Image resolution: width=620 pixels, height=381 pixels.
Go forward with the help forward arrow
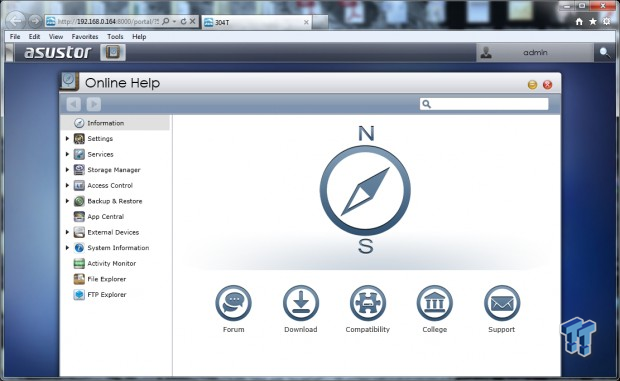tap(94, 104)
